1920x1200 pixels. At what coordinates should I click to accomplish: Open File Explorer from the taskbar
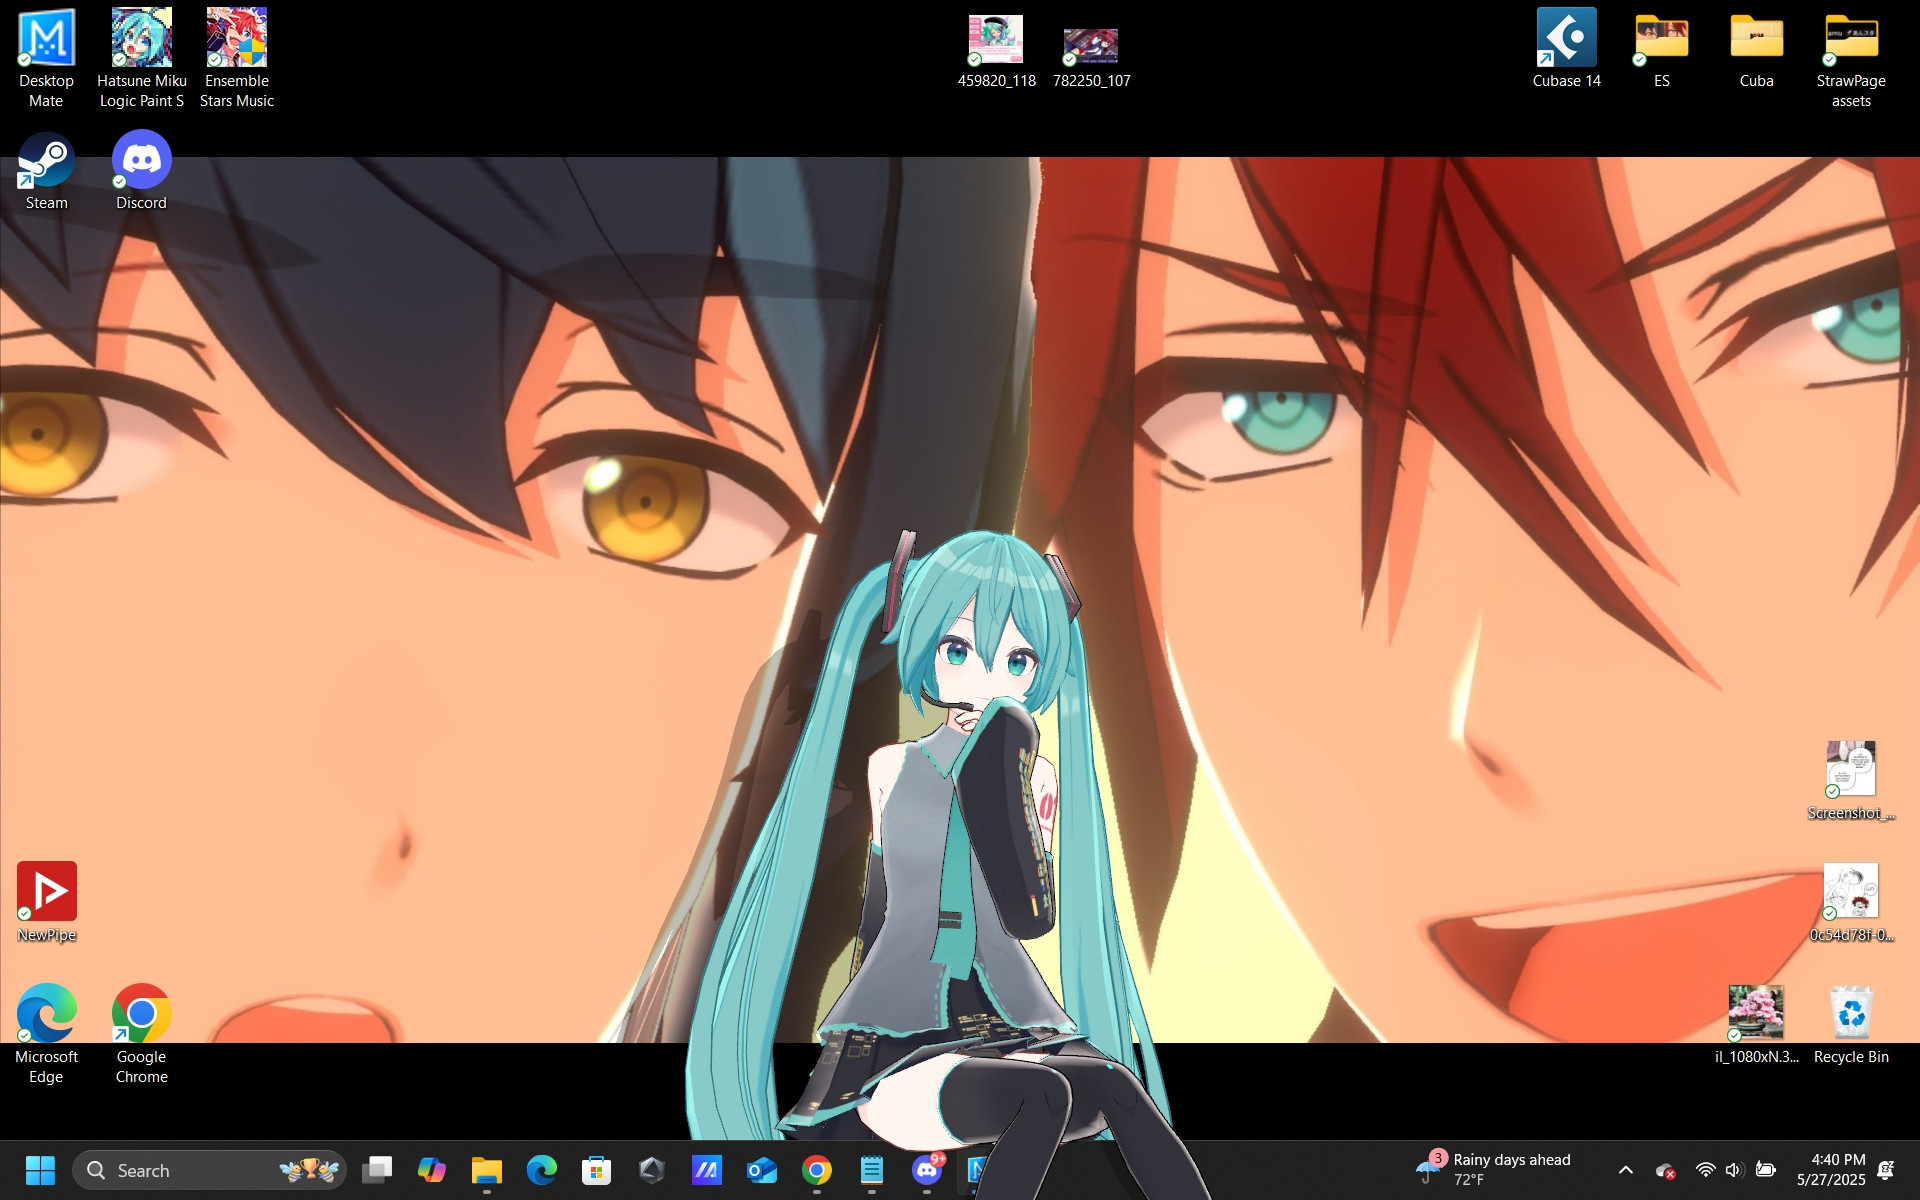tap(487, 1170)
